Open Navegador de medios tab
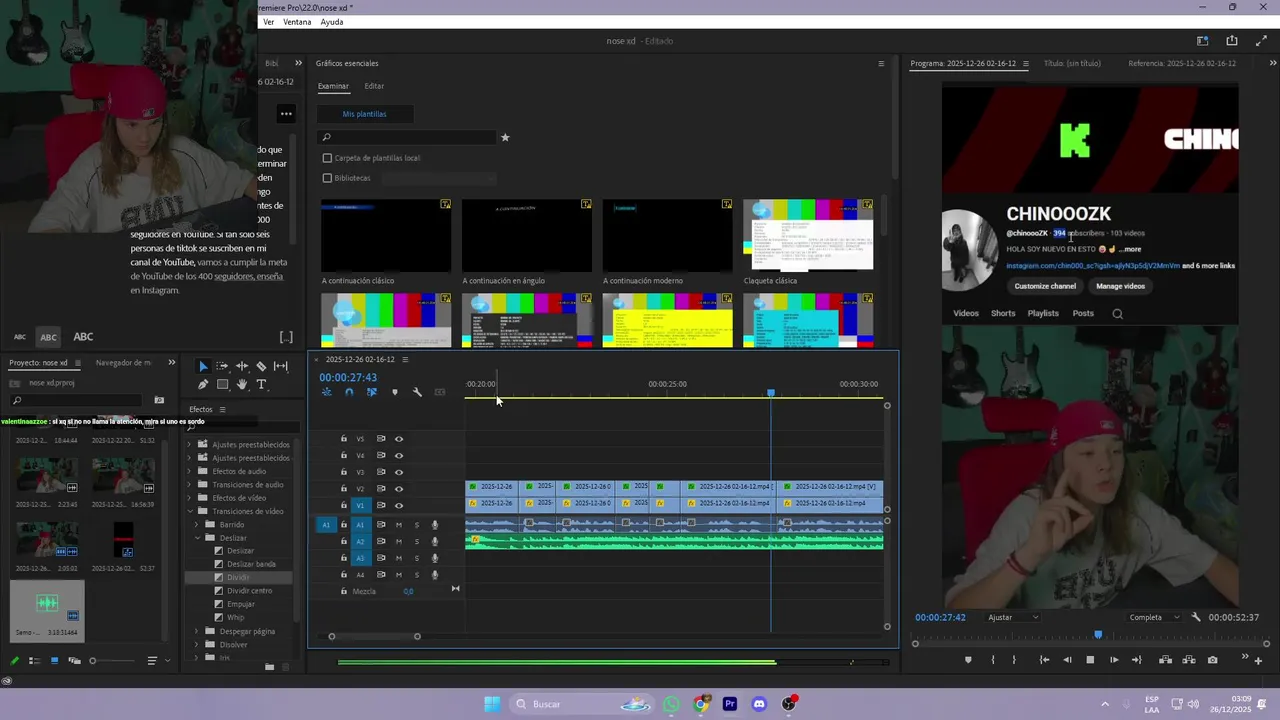Viewport: 1280px width, 720px height. [x=123, y=363]
